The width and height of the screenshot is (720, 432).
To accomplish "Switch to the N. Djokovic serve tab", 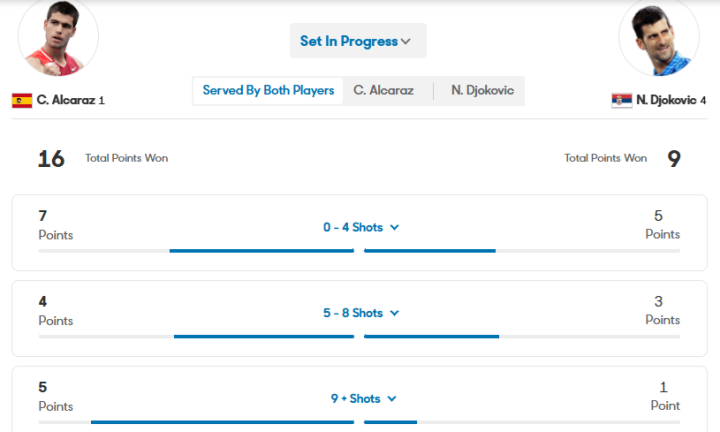I will (482, 91).
